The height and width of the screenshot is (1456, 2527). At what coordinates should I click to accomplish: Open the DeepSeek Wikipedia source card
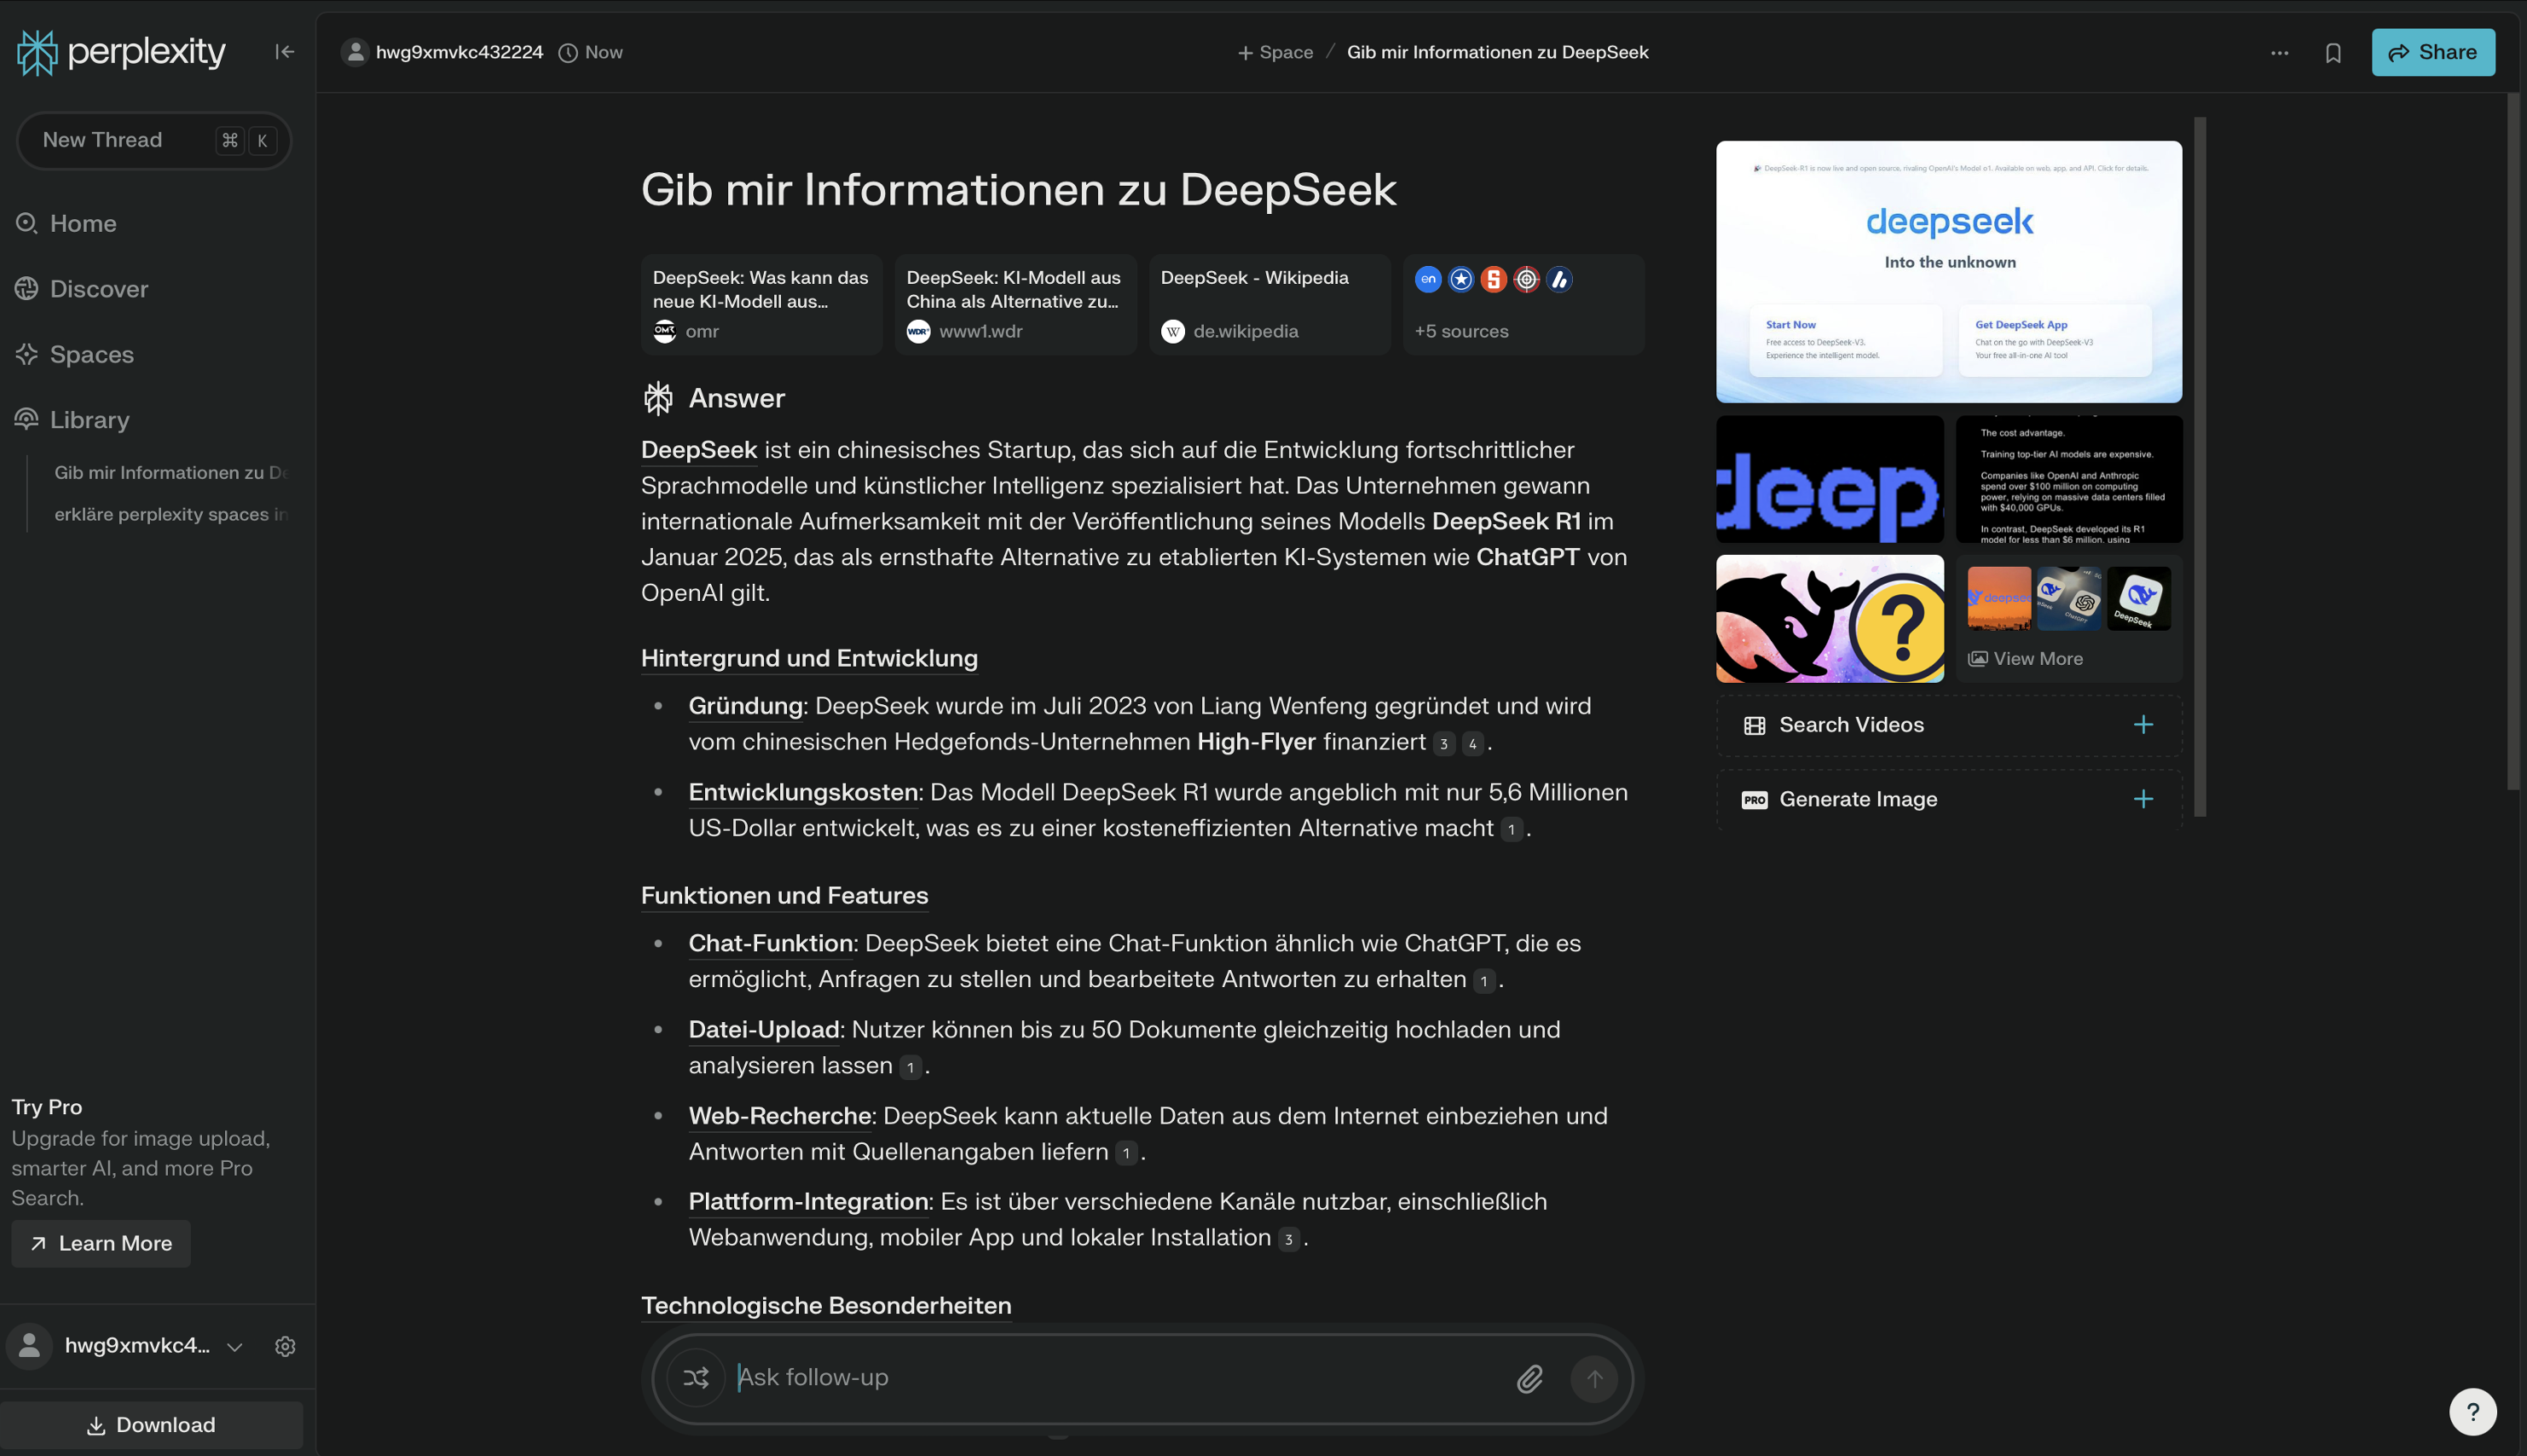1269,304
